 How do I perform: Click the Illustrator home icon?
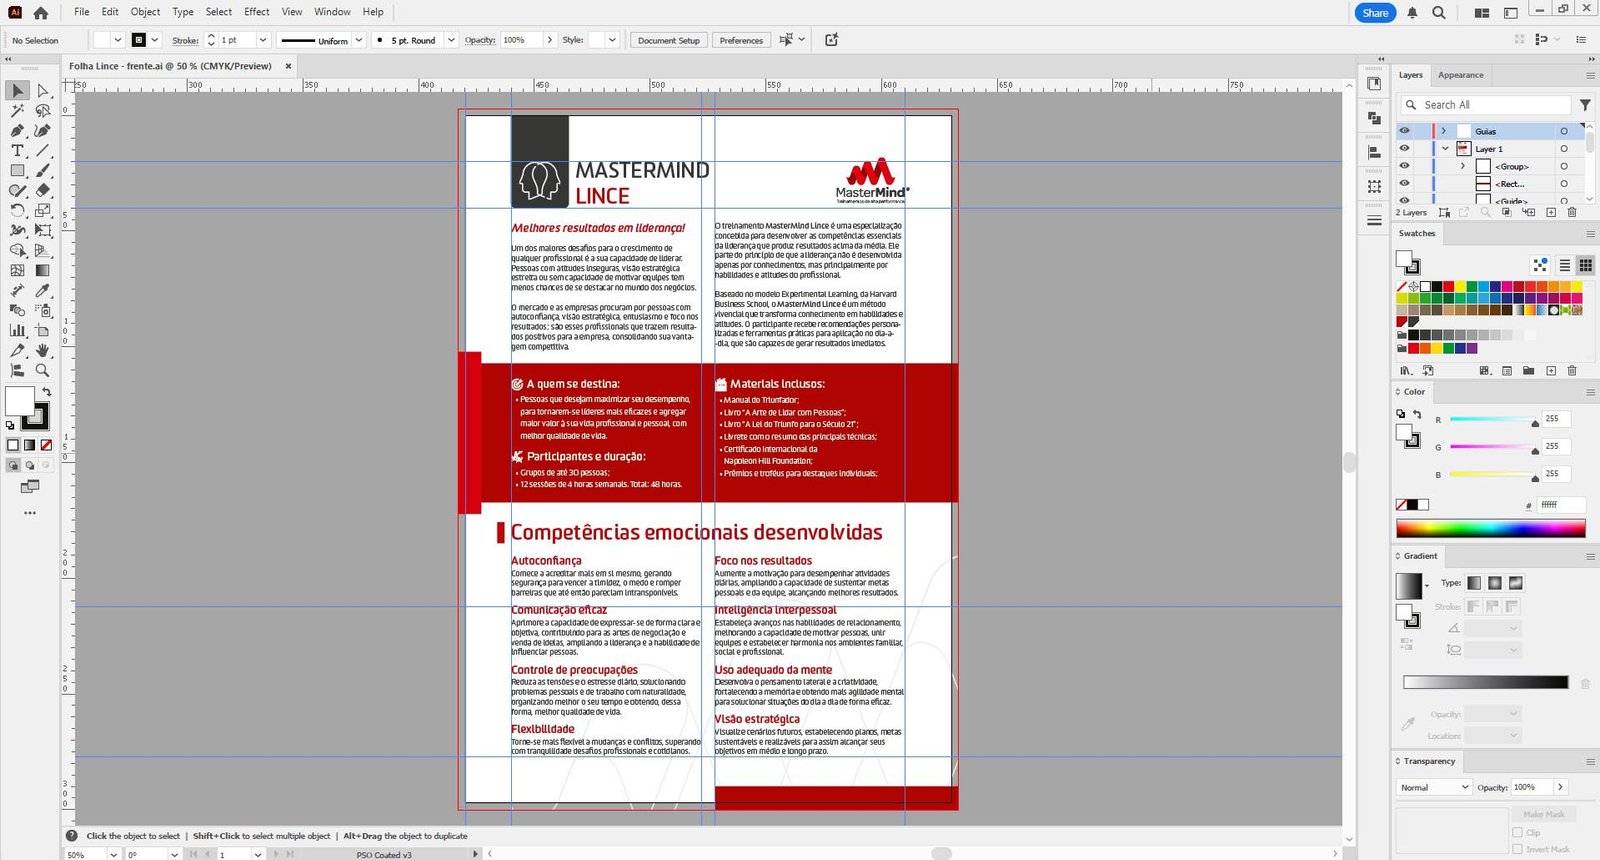(41, 13)
